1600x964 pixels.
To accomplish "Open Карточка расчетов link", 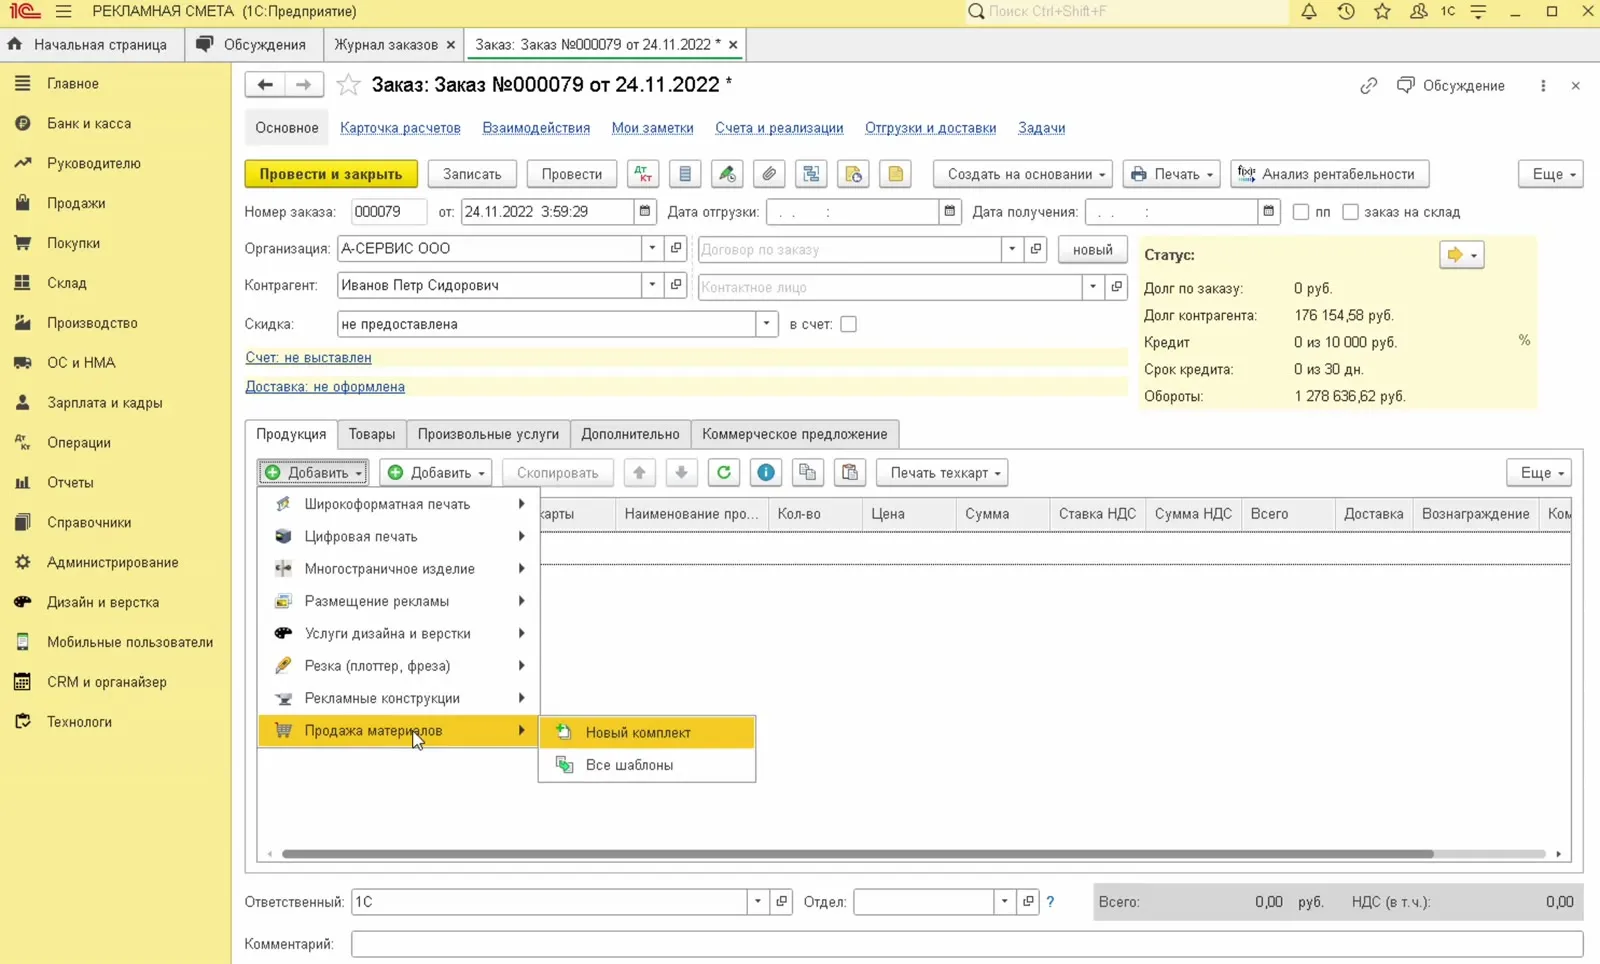I will 400,128.
